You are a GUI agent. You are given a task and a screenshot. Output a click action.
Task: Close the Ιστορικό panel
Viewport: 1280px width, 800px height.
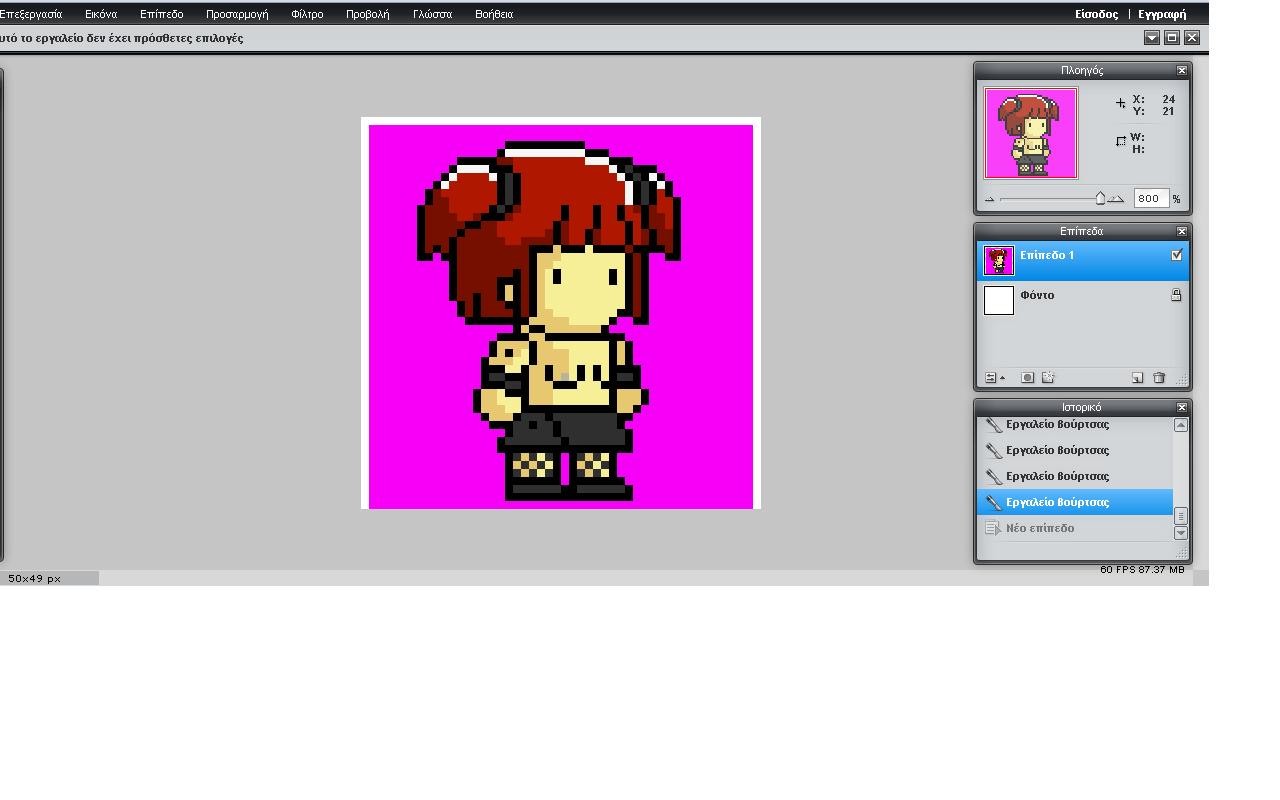point(1181,407)
